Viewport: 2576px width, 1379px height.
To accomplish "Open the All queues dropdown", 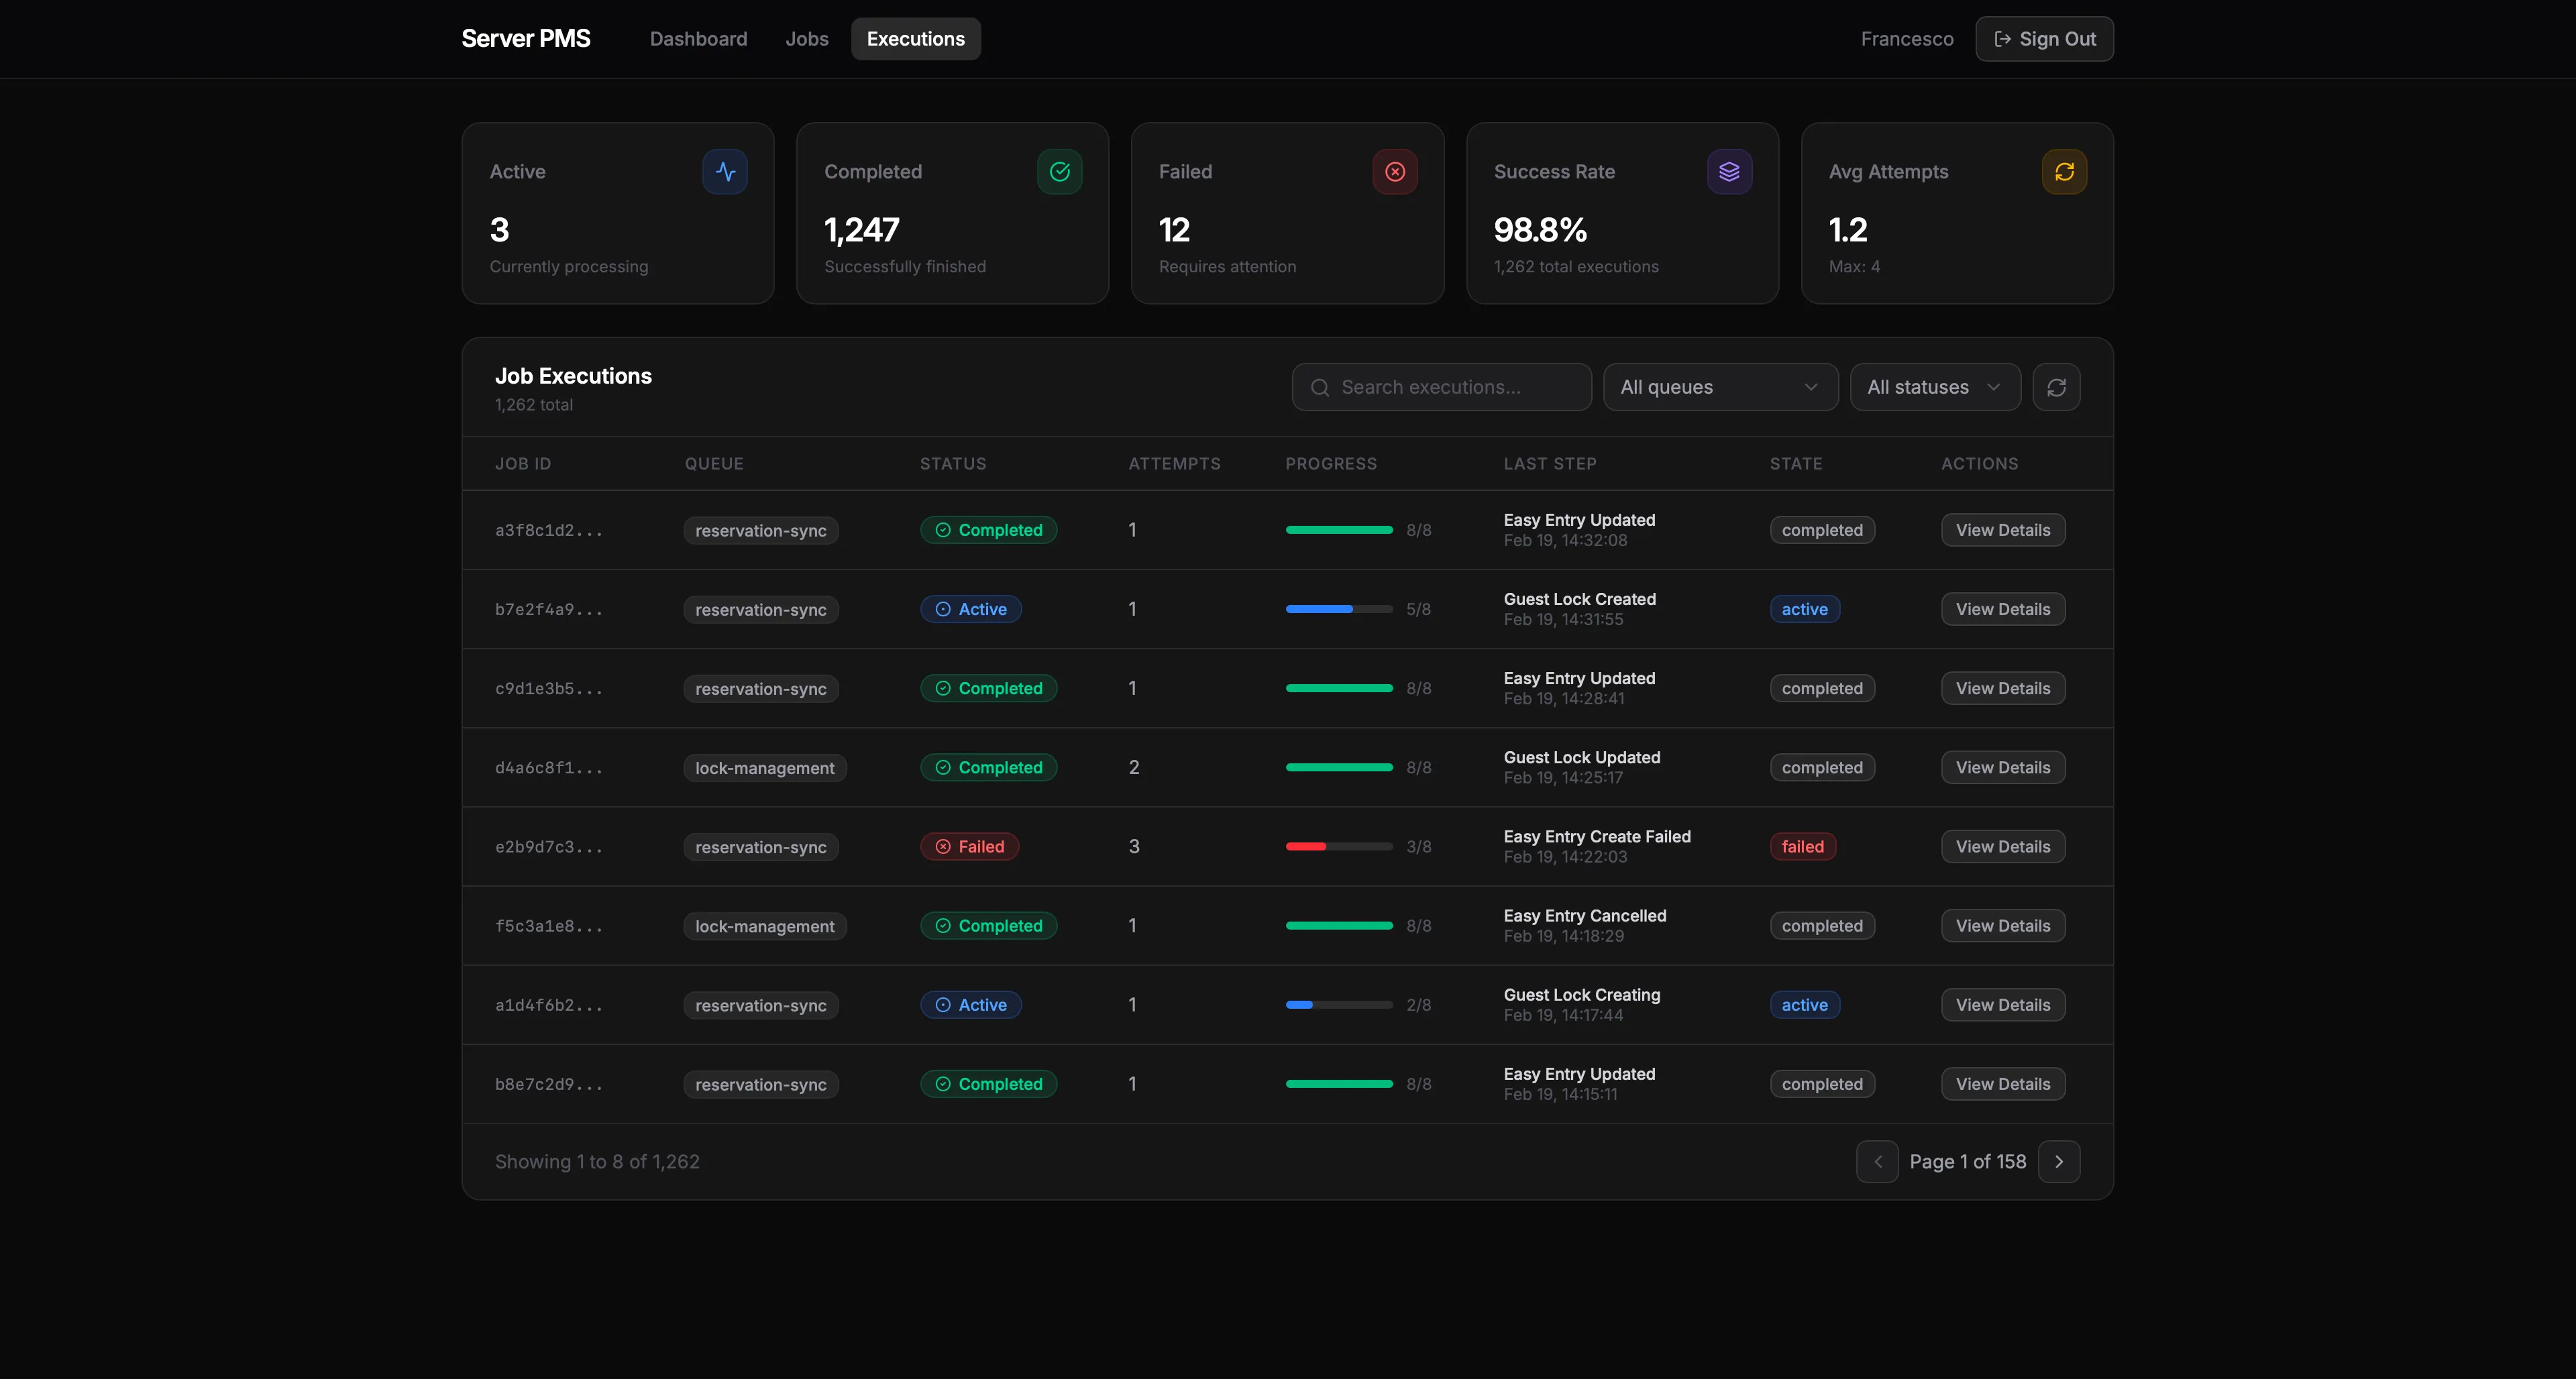I will [x=1720, y=387].
